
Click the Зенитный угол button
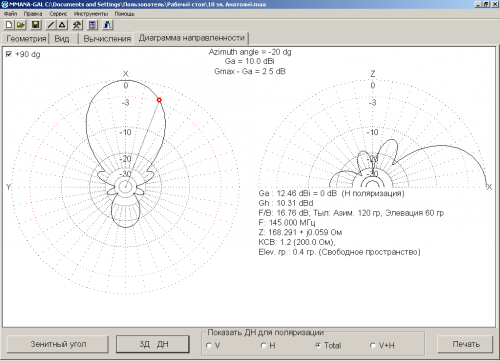click(x=58, y=344)
